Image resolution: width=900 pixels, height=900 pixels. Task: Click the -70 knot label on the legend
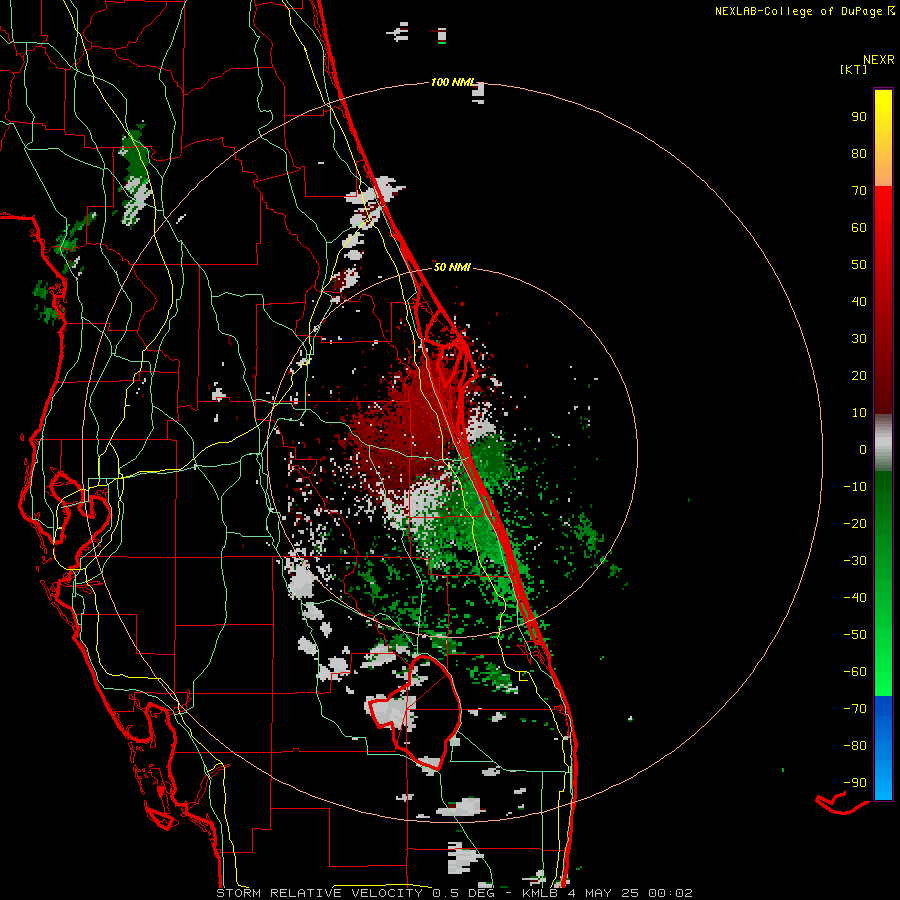click(855, 709)
